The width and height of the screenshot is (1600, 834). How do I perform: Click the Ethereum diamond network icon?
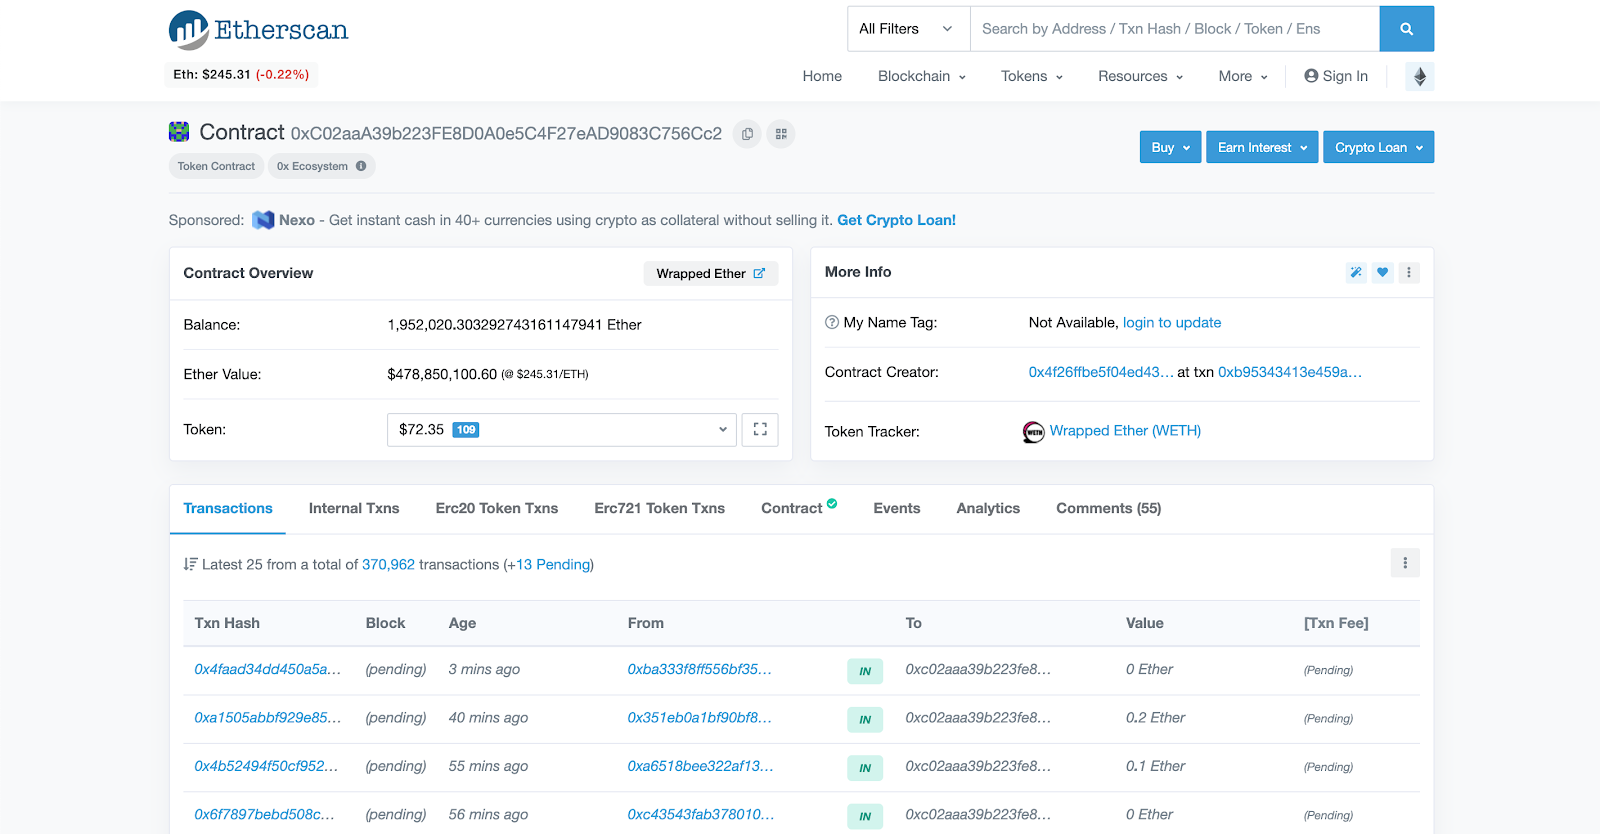pyautogui.click(x=1419, y=76)
